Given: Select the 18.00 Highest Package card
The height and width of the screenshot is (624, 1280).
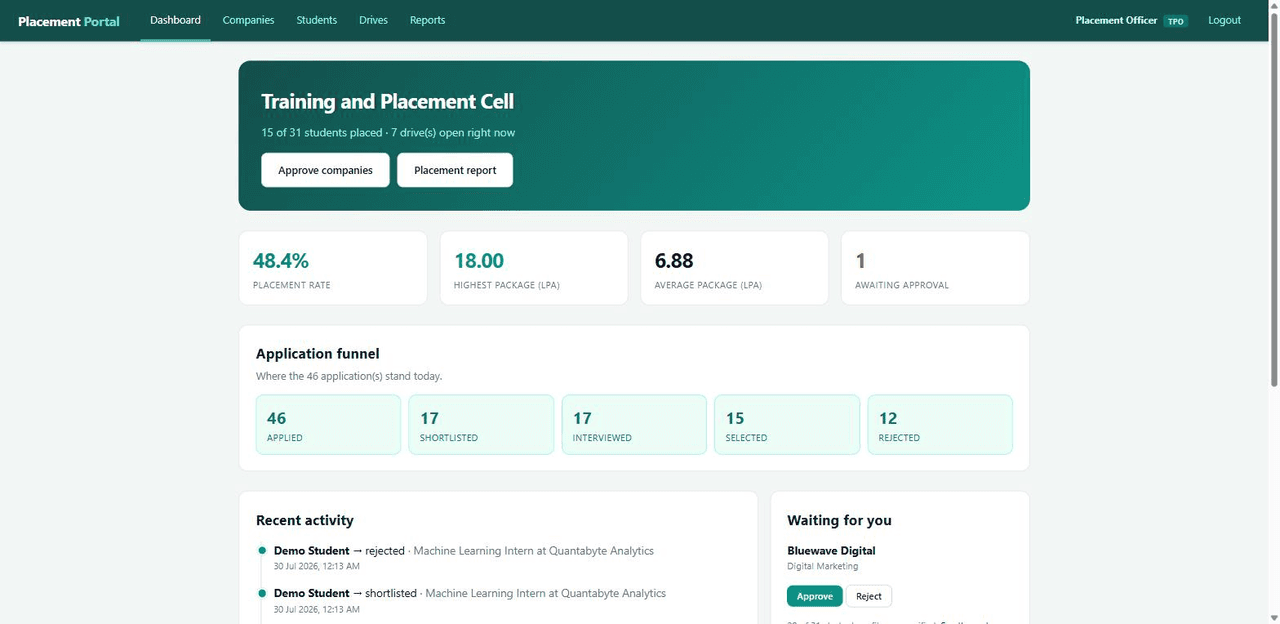Looking at the screenshot, I should point(534,268).
